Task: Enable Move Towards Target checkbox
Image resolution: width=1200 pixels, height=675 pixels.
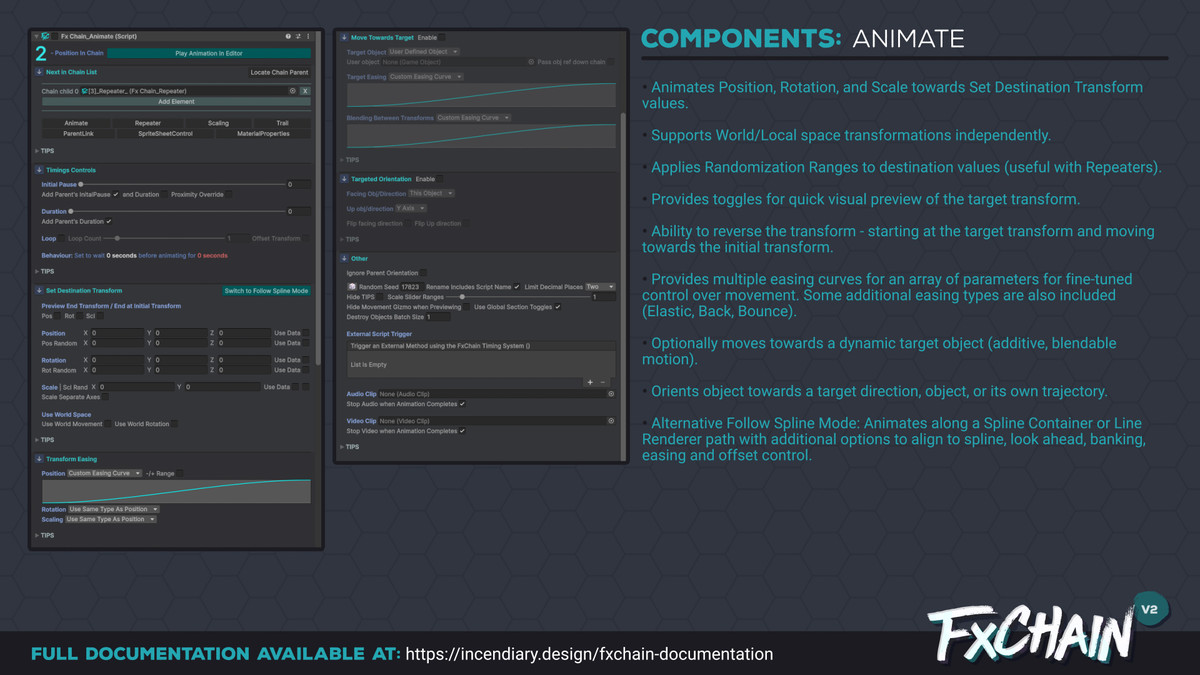Action: [443, 37]
